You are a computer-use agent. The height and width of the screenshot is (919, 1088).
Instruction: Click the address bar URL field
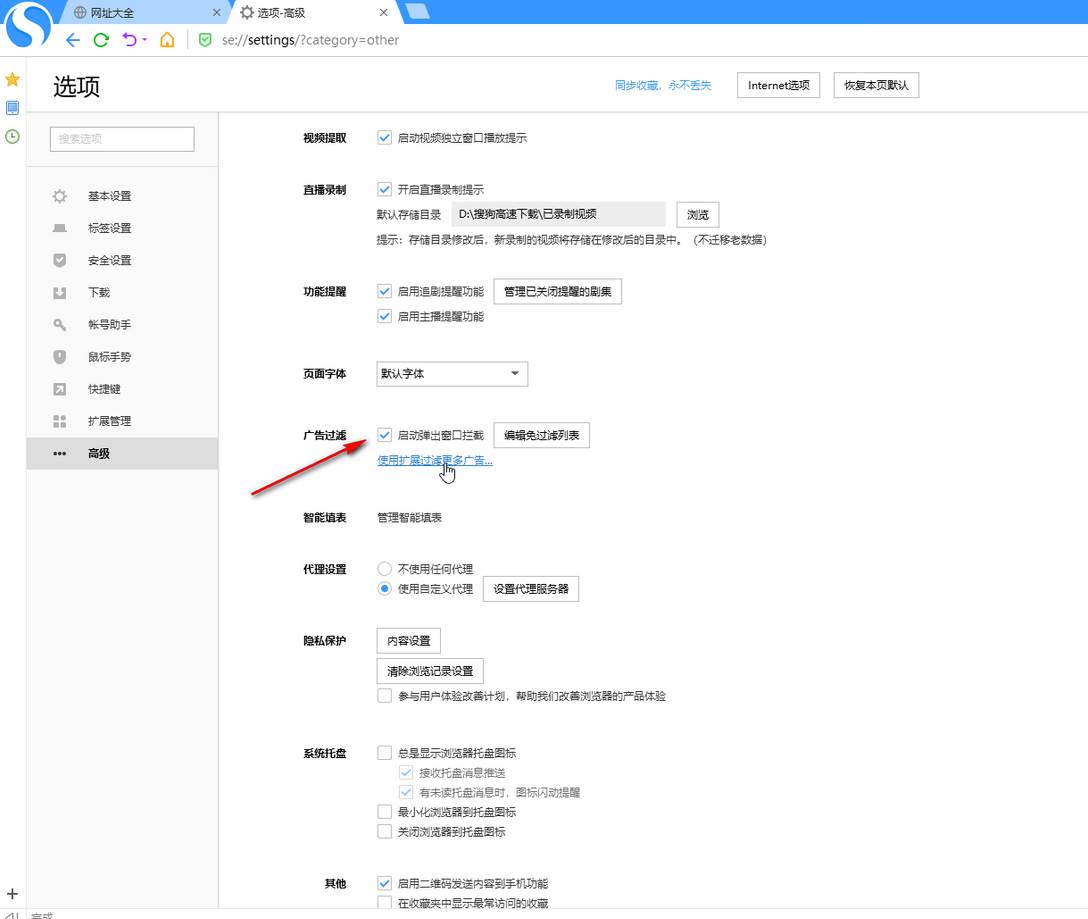point(310,40)
